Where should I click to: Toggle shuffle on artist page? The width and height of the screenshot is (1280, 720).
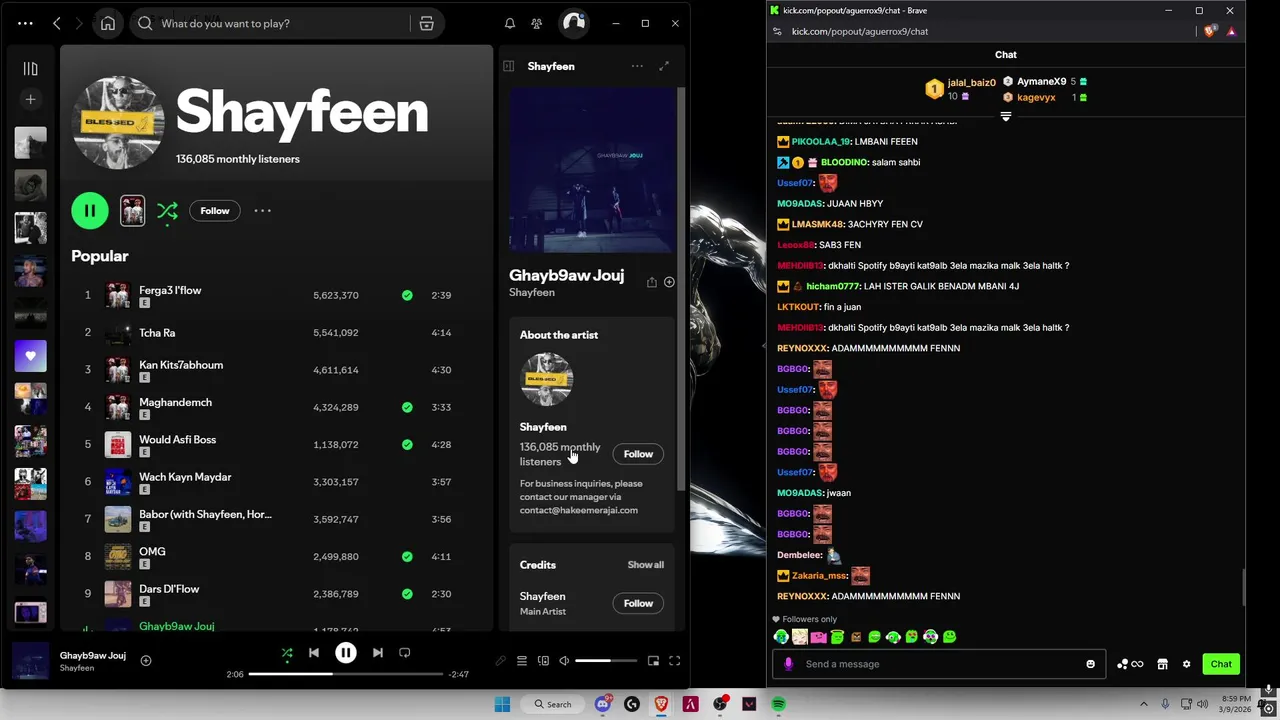(x=167, y=210)
